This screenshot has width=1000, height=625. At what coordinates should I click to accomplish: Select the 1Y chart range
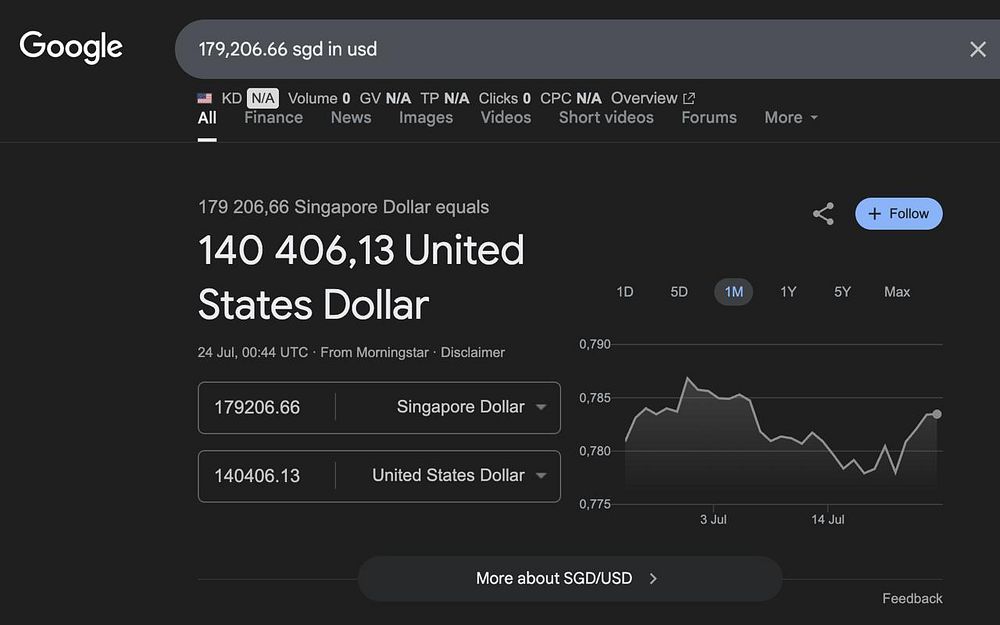coord(788,292)
